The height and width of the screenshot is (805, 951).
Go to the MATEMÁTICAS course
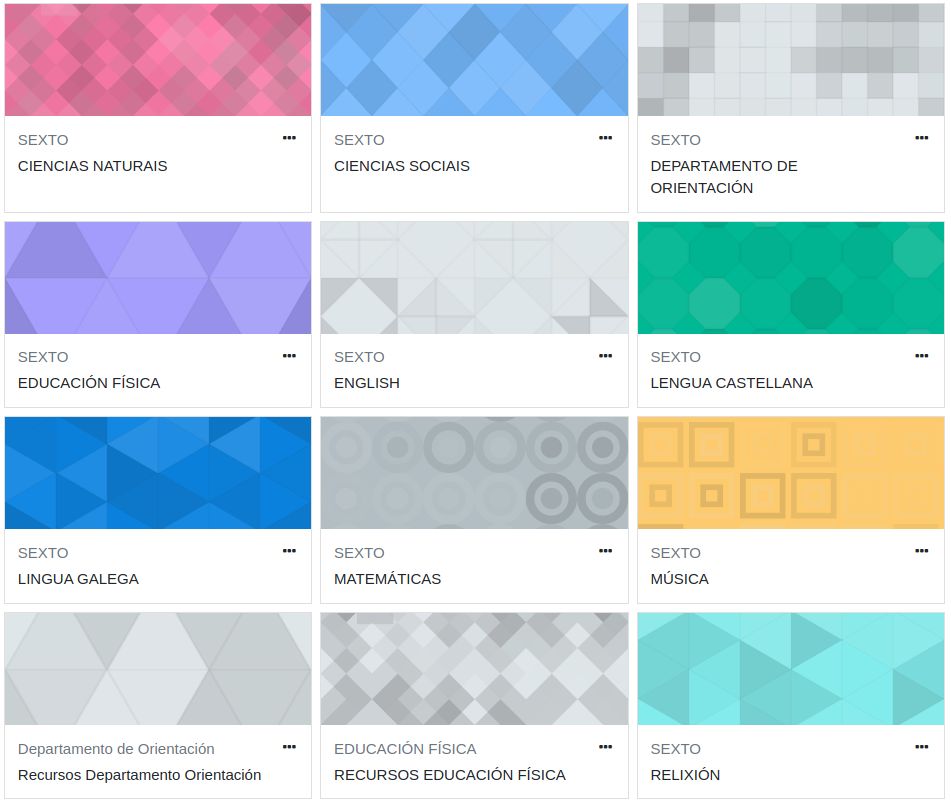[x=387, y=579]
